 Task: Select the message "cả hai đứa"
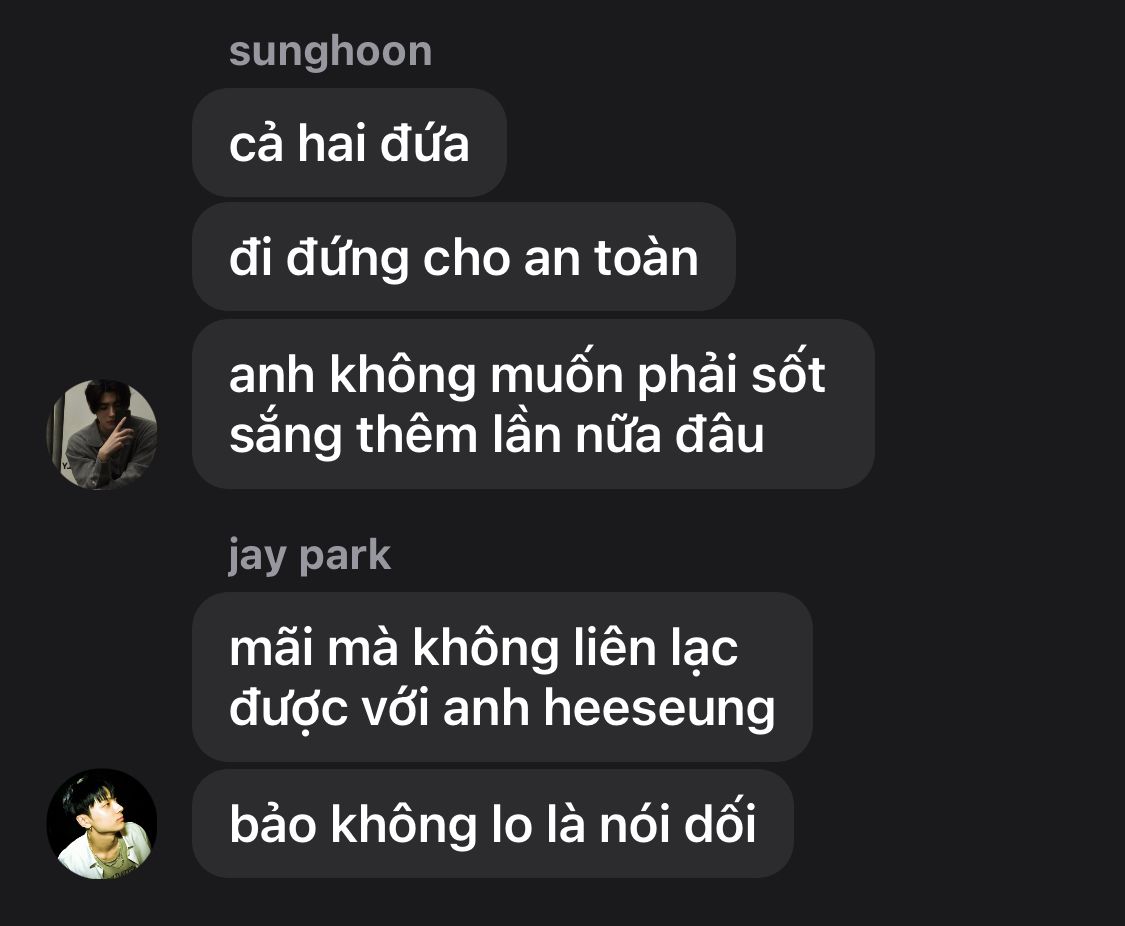349,143
